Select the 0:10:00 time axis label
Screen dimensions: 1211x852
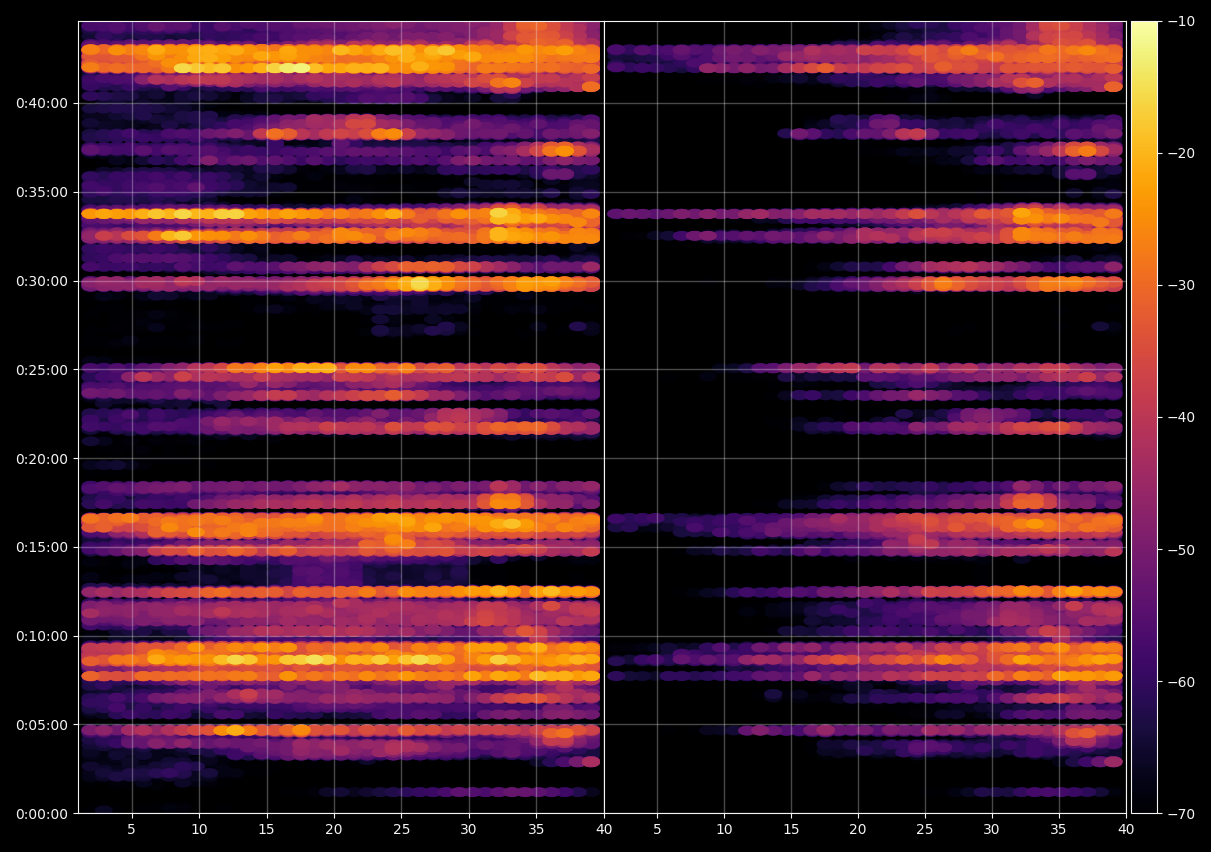(x=42, y=635)
